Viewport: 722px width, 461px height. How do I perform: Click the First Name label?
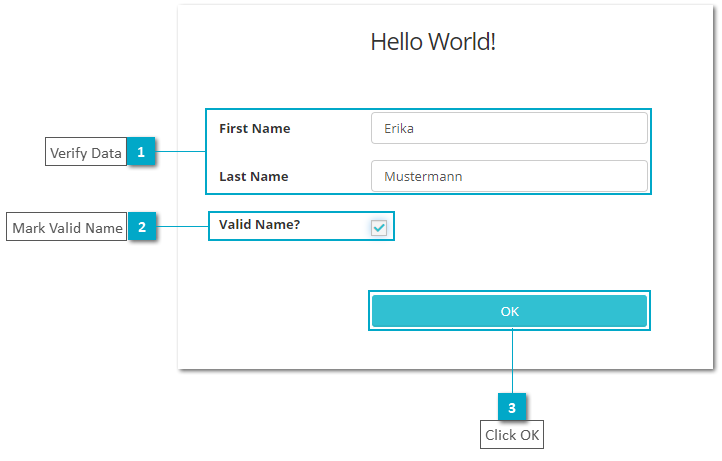(255, 128)
